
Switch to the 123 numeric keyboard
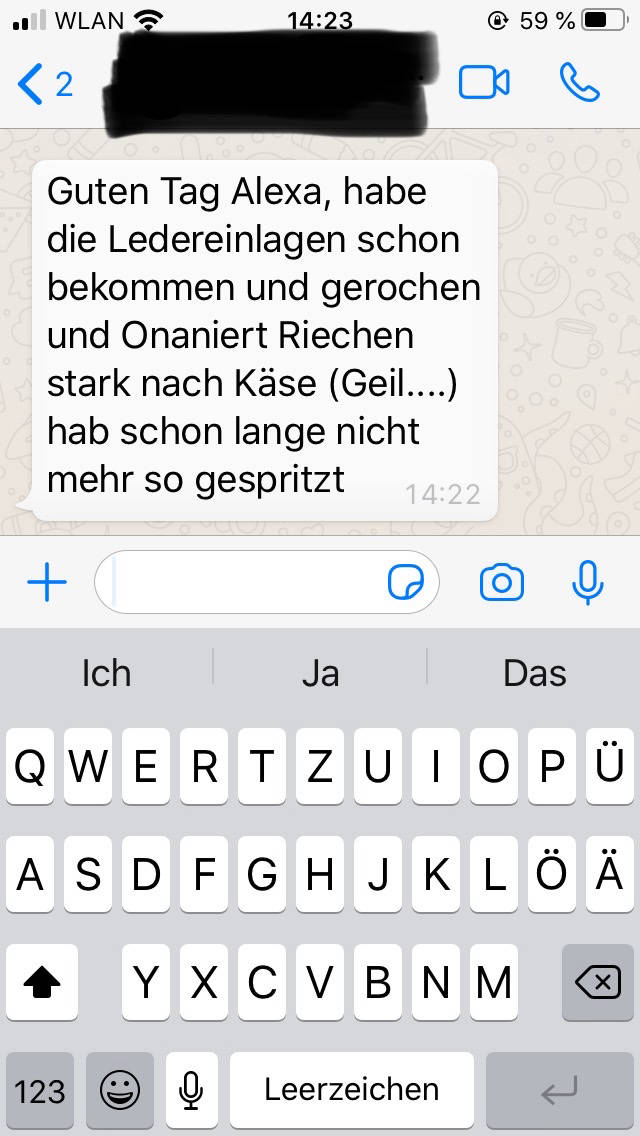click(40, 1090)
